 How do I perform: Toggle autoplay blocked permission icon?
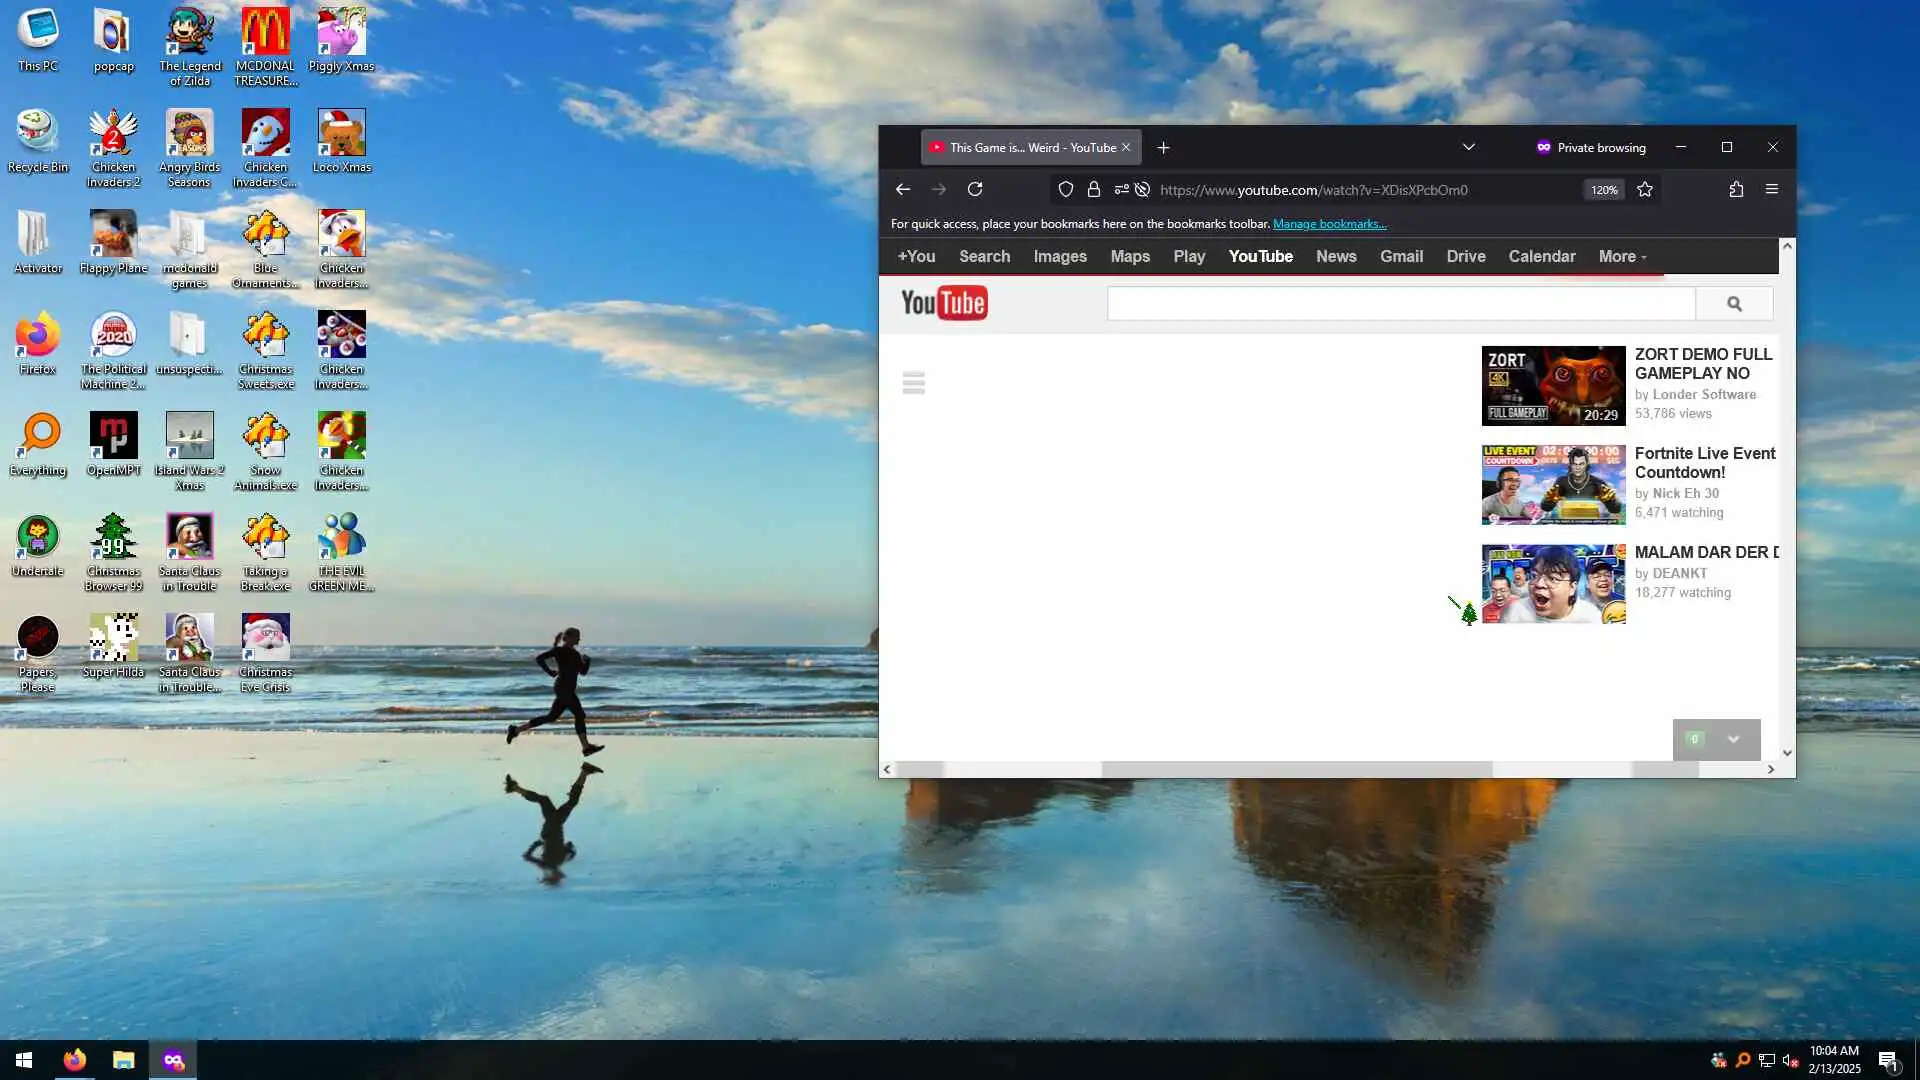[1142, 189]
